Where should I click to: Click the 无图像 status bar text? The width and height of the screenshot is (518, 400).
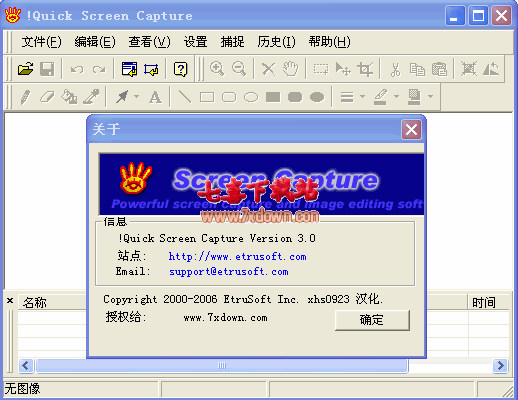click(22, 389)
